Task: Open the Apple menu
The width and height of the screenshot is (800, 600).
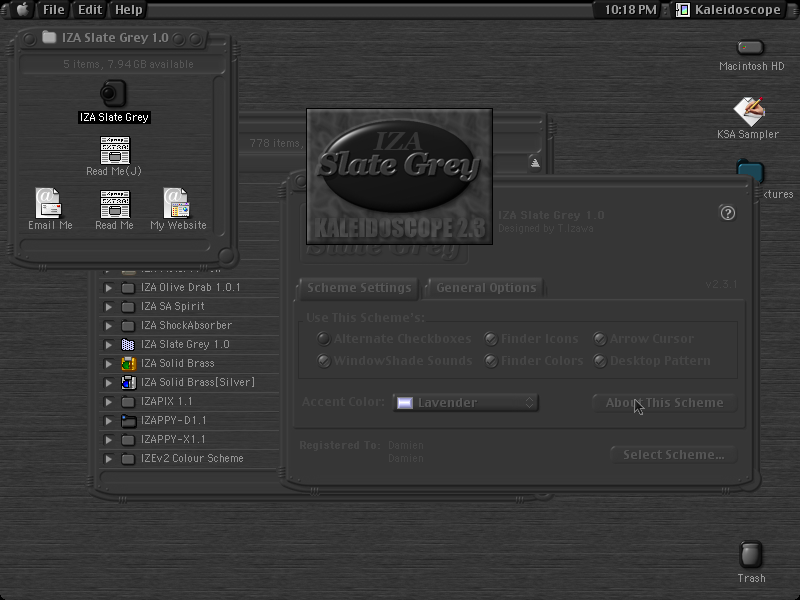Action: [x=22, y=10]
